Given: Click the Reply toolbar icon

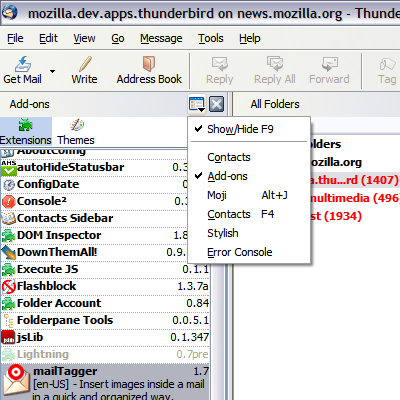Looking at the screenshot, I should (220, 64).
